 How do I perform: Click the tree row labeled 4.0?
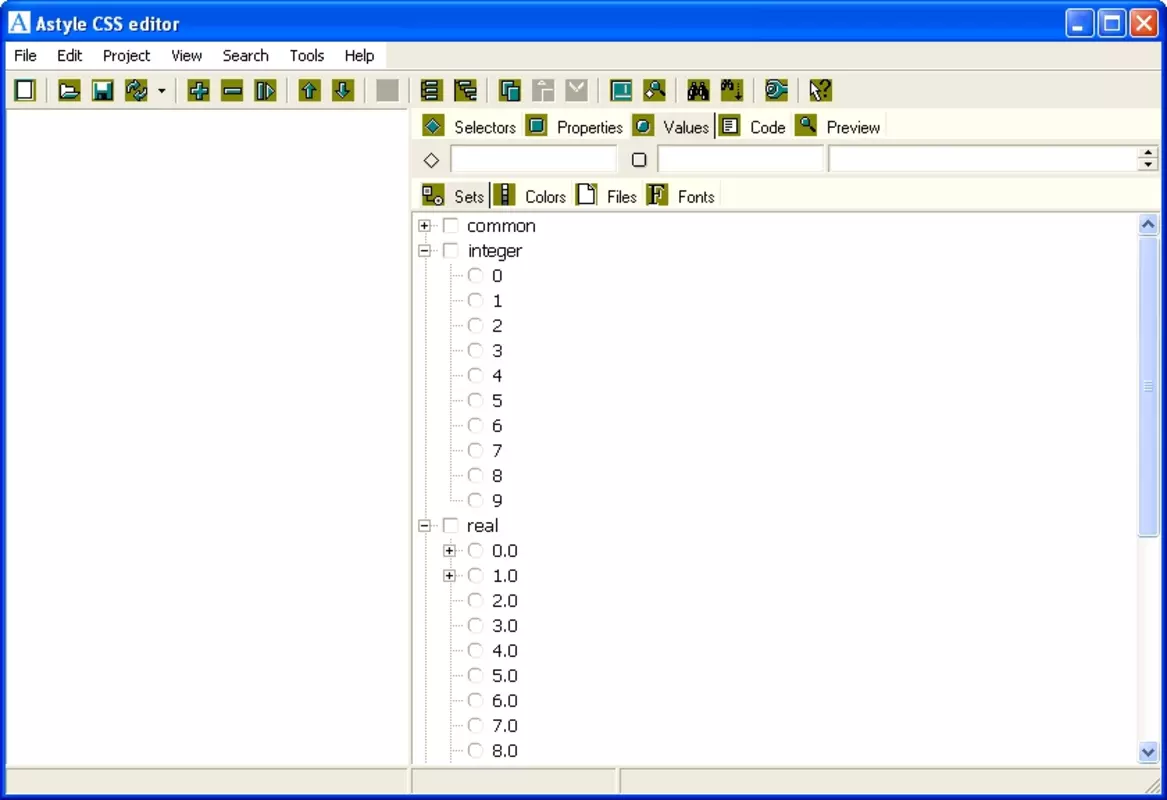tap(505, 650)
